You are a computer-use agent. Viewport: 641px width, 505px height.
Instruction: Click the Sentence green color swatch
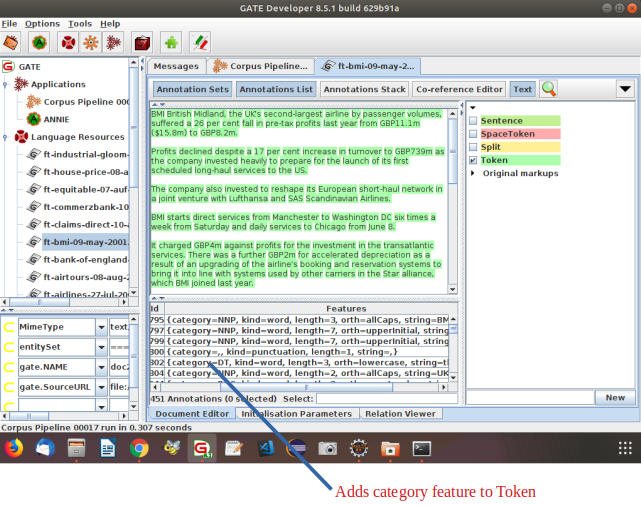520,121
